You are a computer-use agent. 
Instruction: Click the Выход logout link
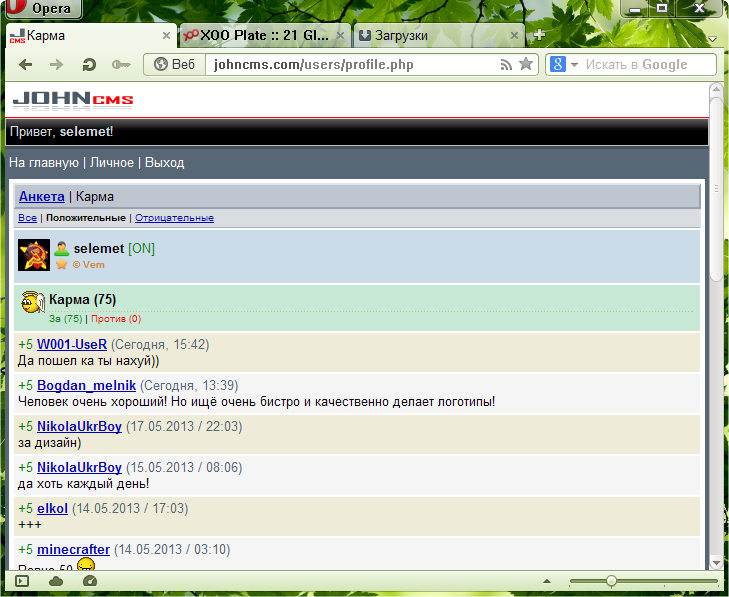(x=165, y=162)
